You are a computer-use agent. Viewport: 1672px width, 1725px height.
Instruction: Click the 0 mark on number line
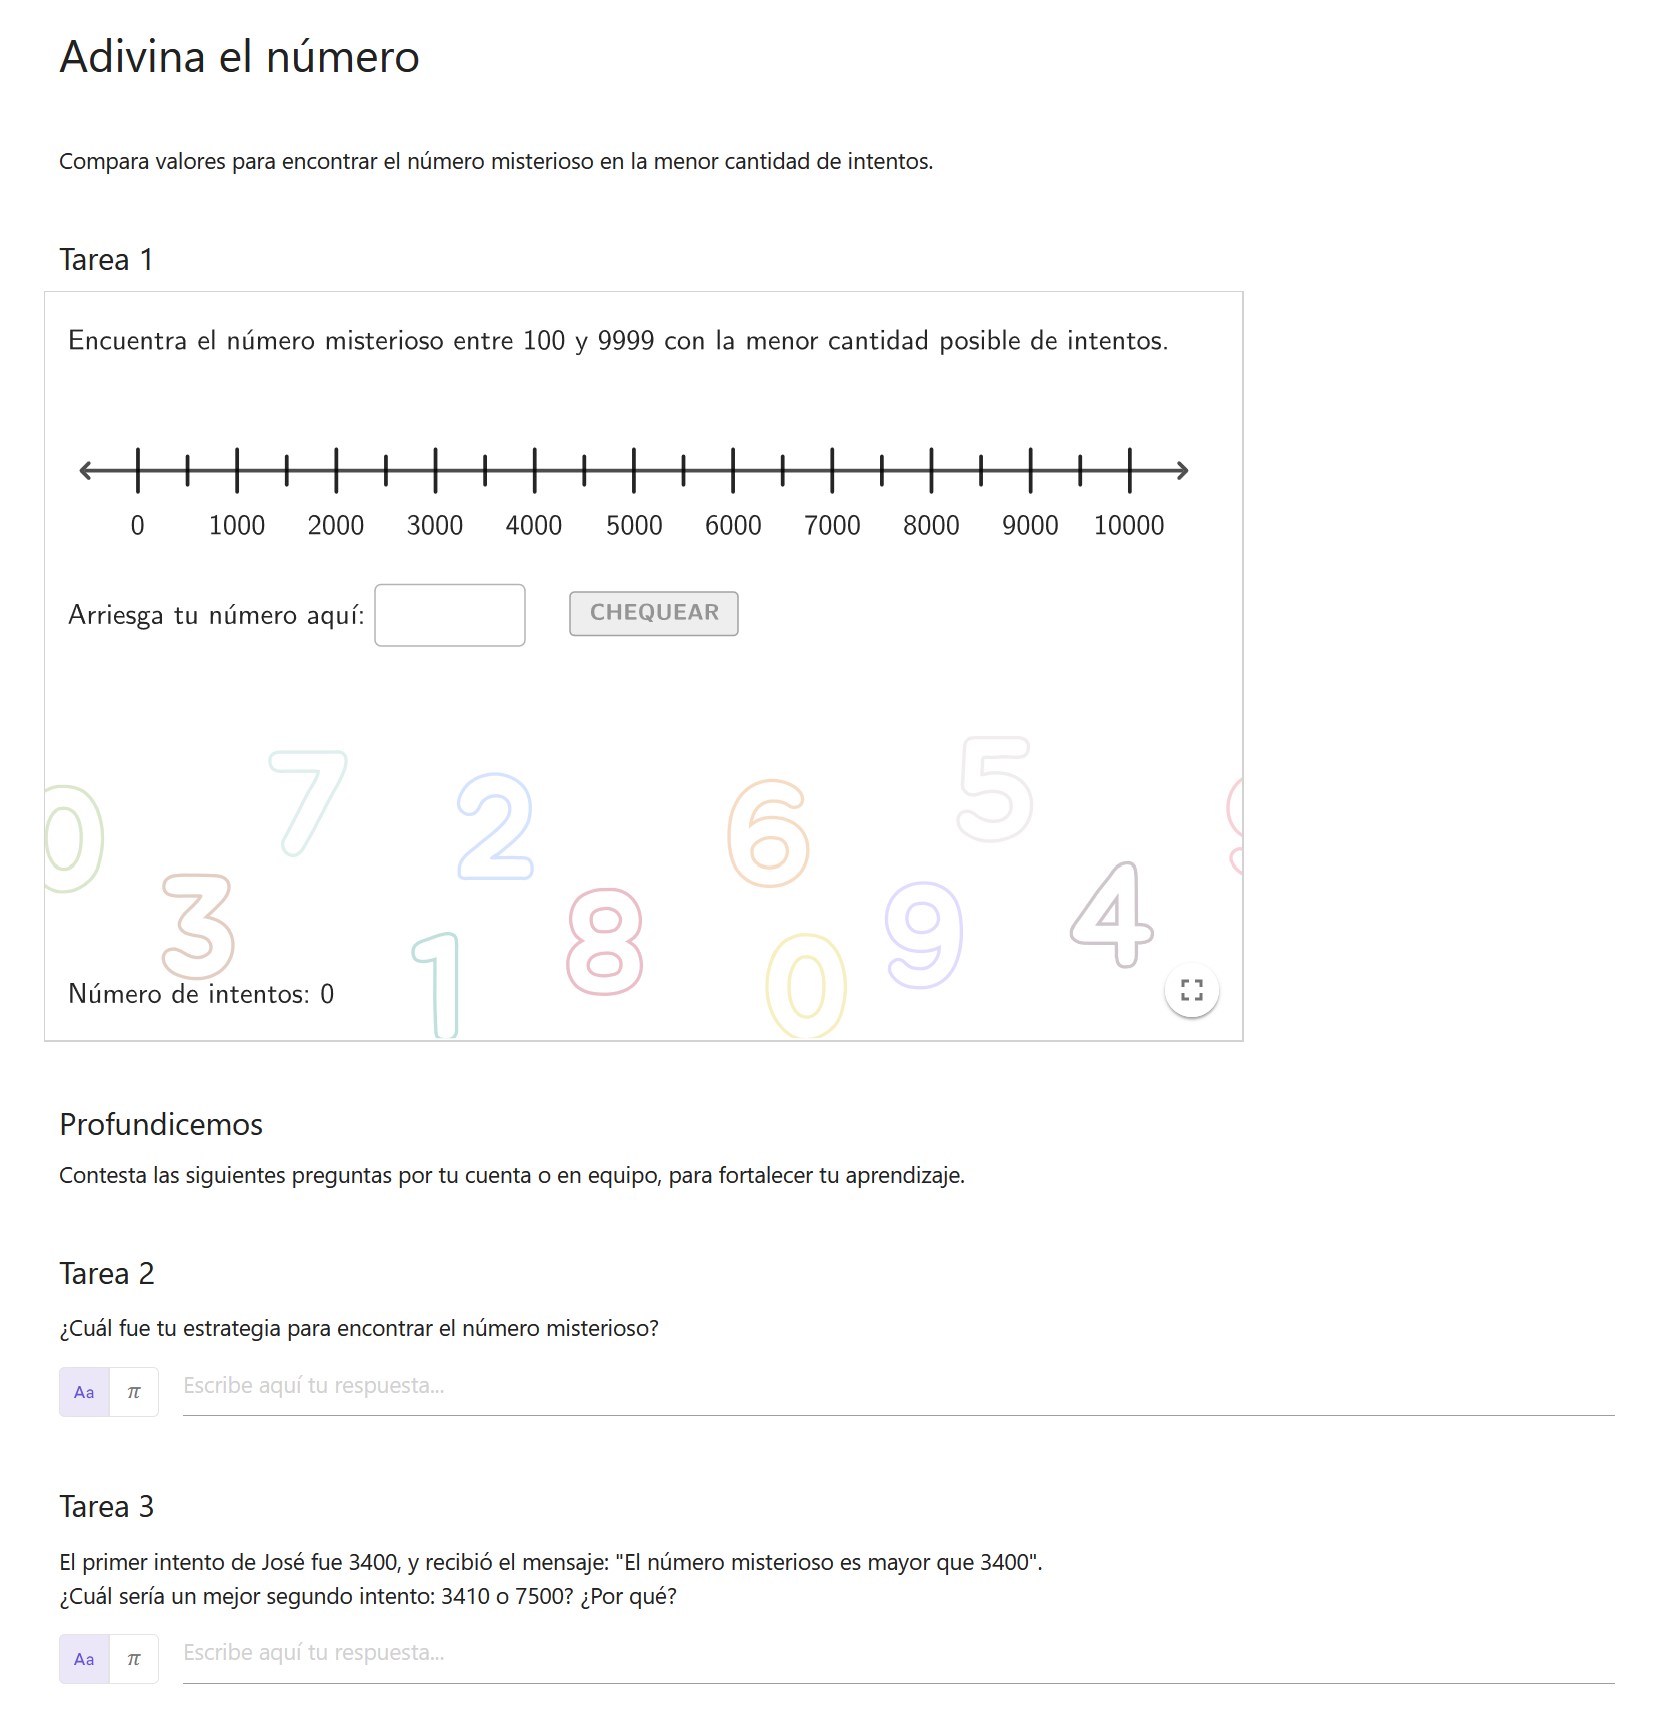(138, 470)
